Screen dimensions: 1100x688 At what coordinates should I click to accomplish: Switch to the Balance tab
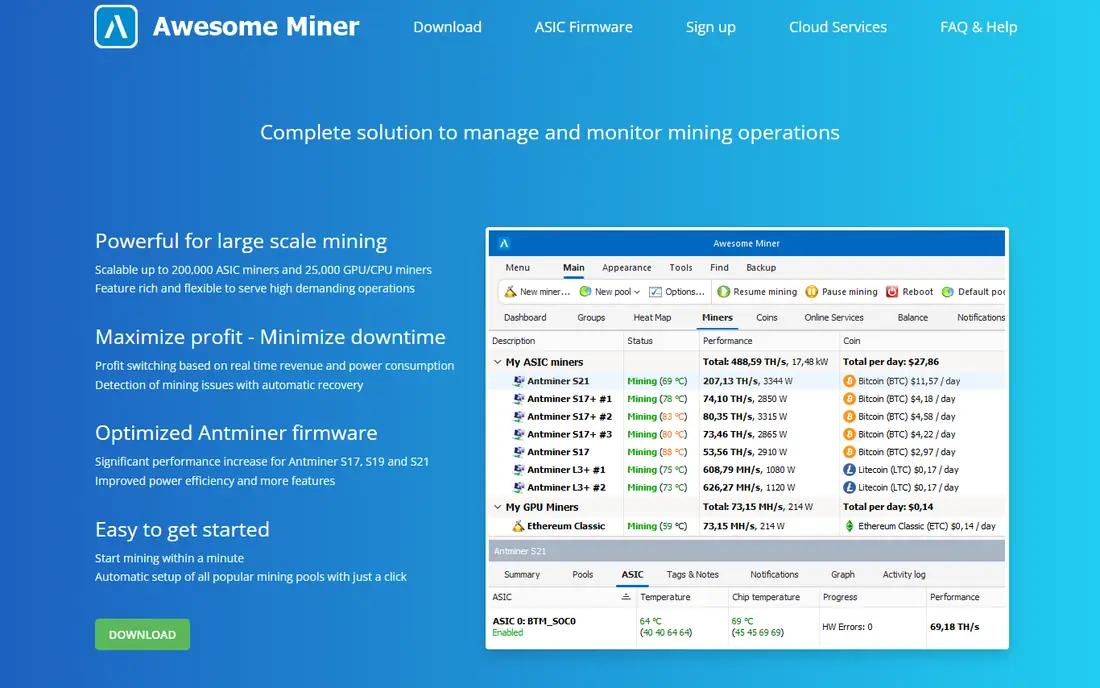pyautogui.click(x=912, y=317)
